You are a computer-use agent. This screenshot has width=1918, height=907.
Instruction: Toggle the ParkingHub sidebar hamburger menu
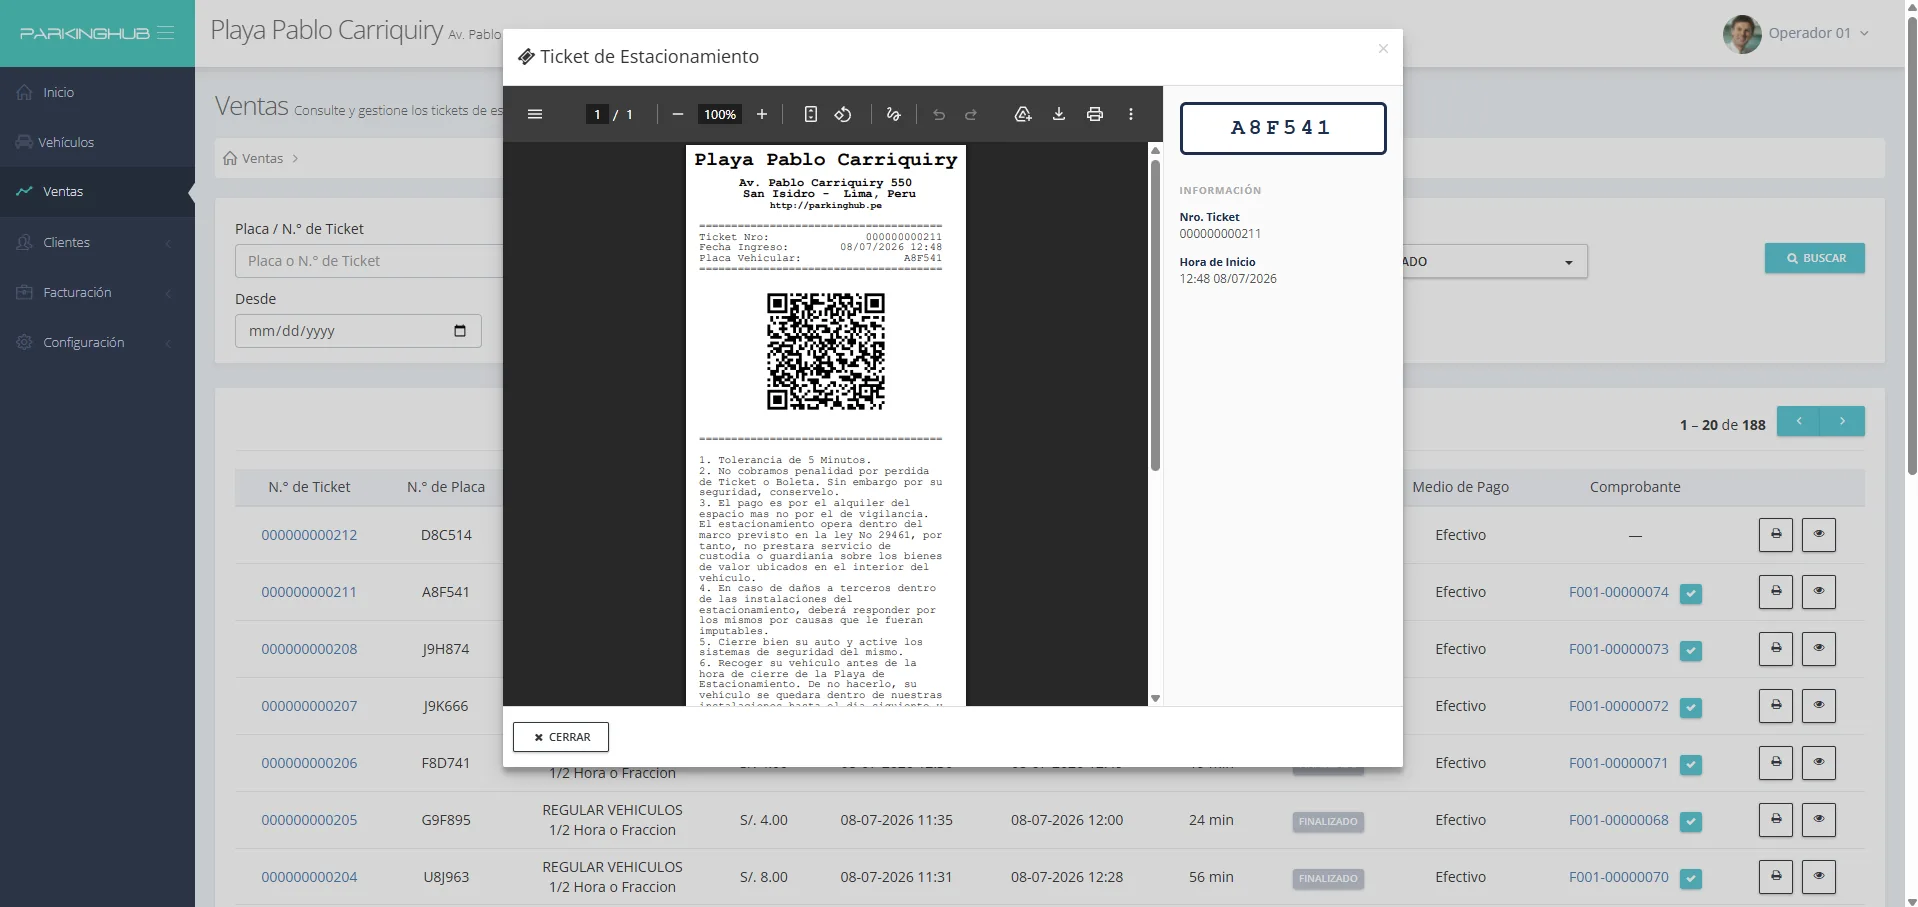click(x=166, y=33)
